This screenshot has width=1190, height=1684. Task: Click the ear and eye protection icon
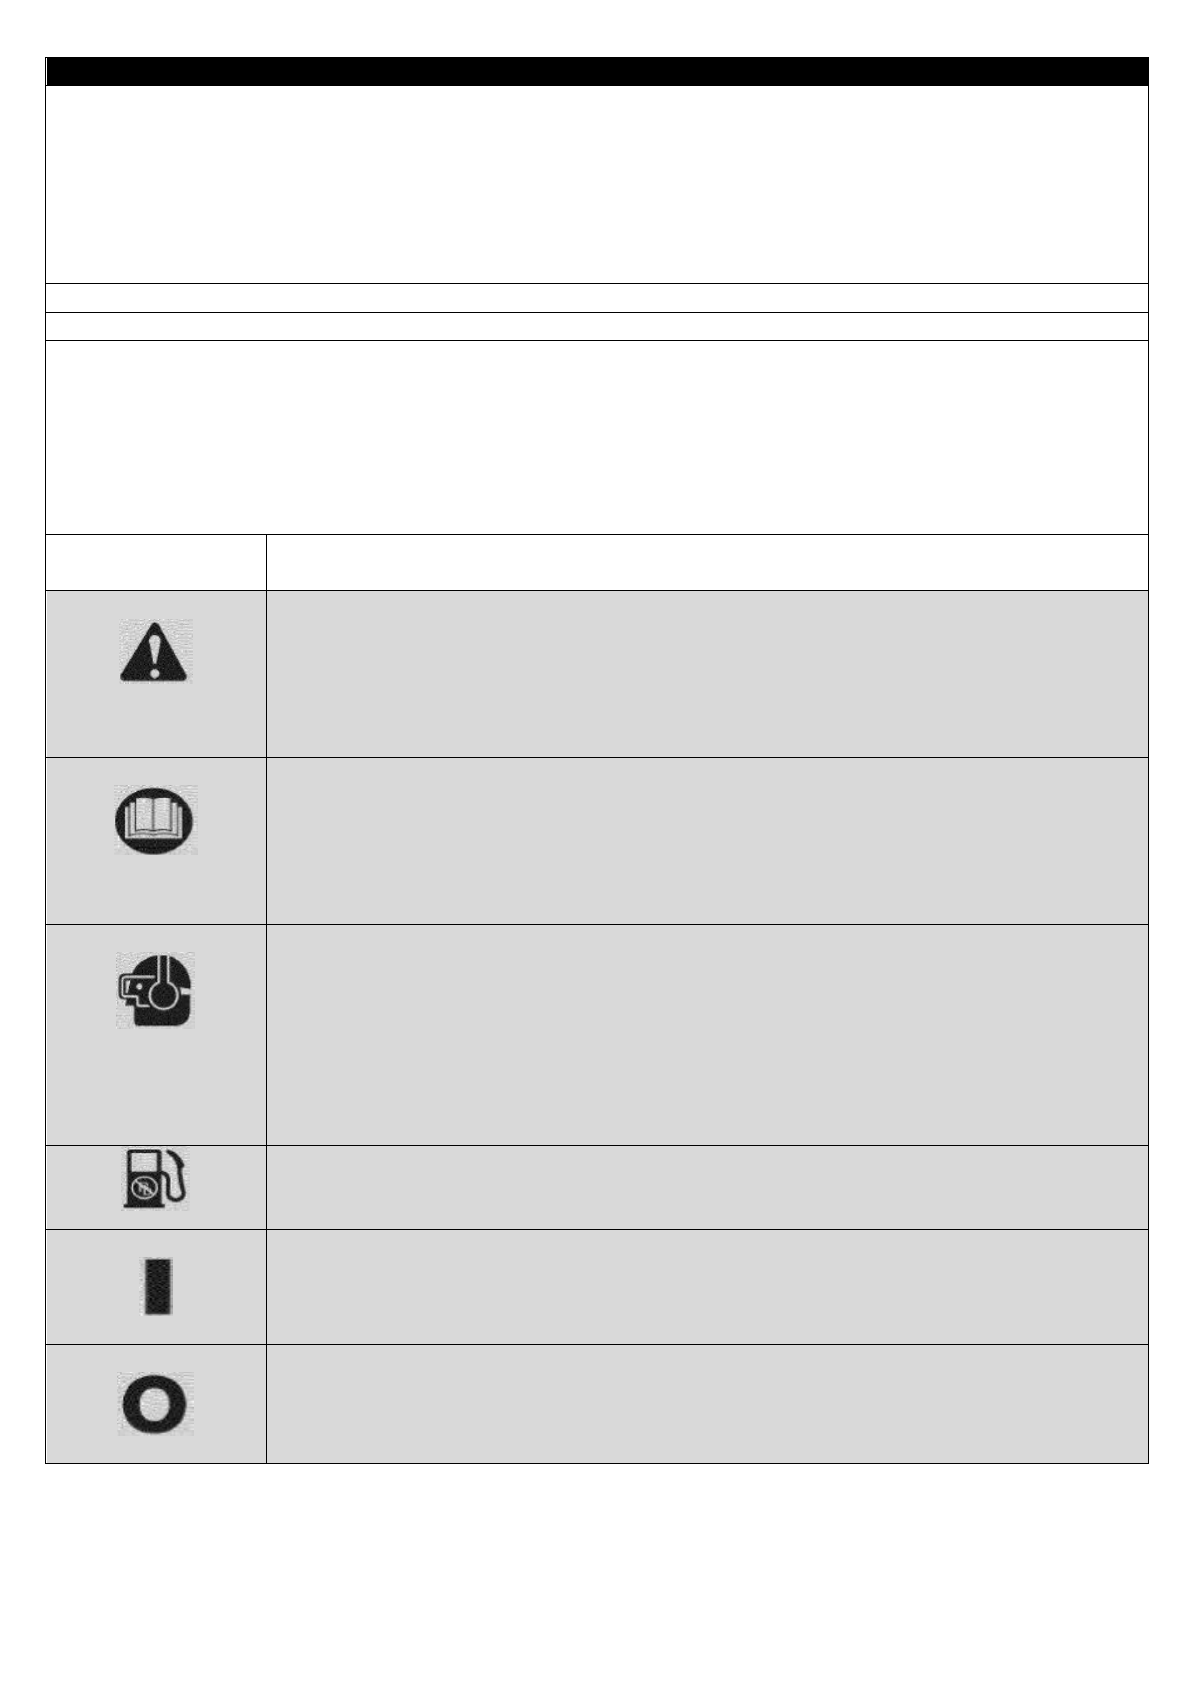(155, 989)
